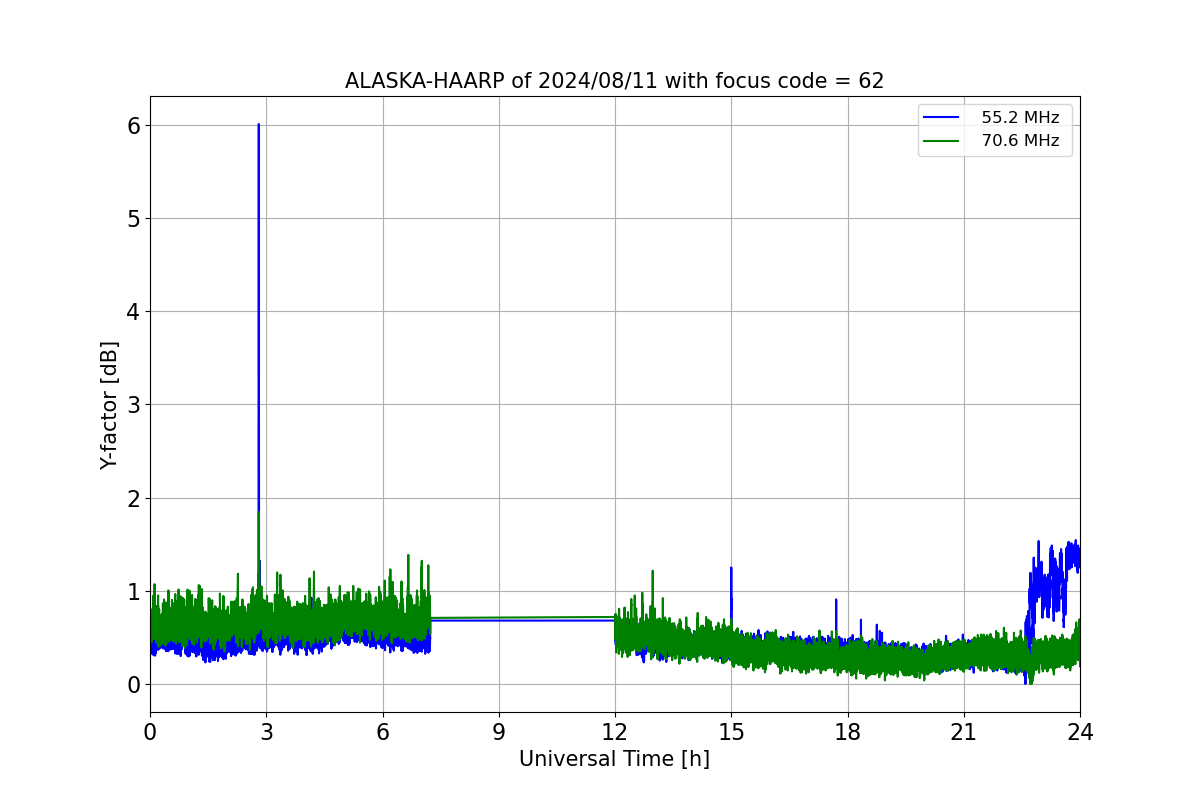Select the 70.6 MHz legend label
The image size is (1200, 800).
(1020, 141)
